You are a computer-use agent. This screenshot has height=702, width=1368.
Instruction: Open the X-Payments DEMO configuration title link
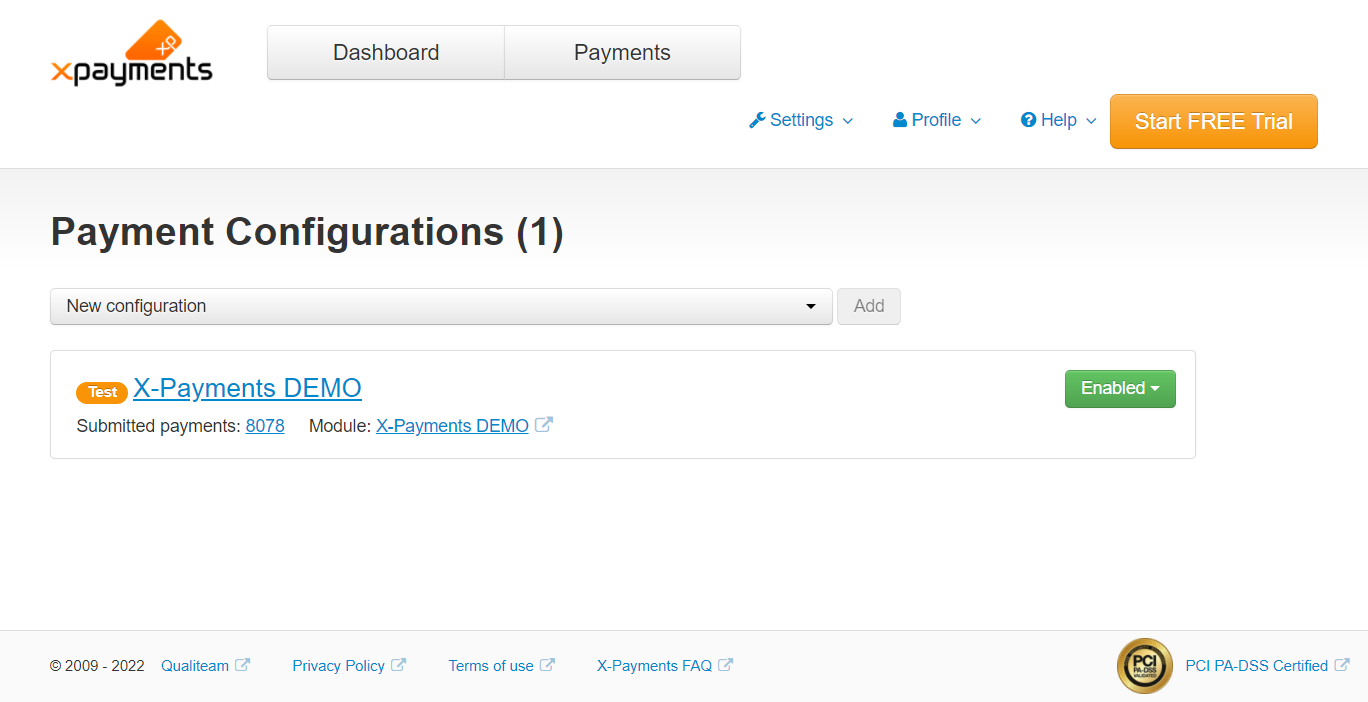(247, 388)
